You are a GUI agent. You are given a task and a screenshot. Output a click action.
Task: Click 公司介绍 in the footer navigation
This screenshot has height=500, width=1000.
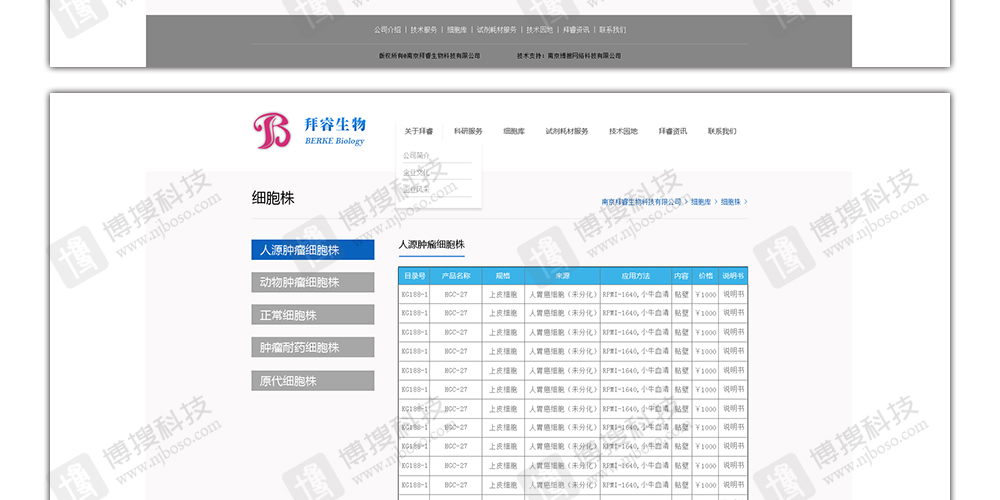click(x=387, y=30)
